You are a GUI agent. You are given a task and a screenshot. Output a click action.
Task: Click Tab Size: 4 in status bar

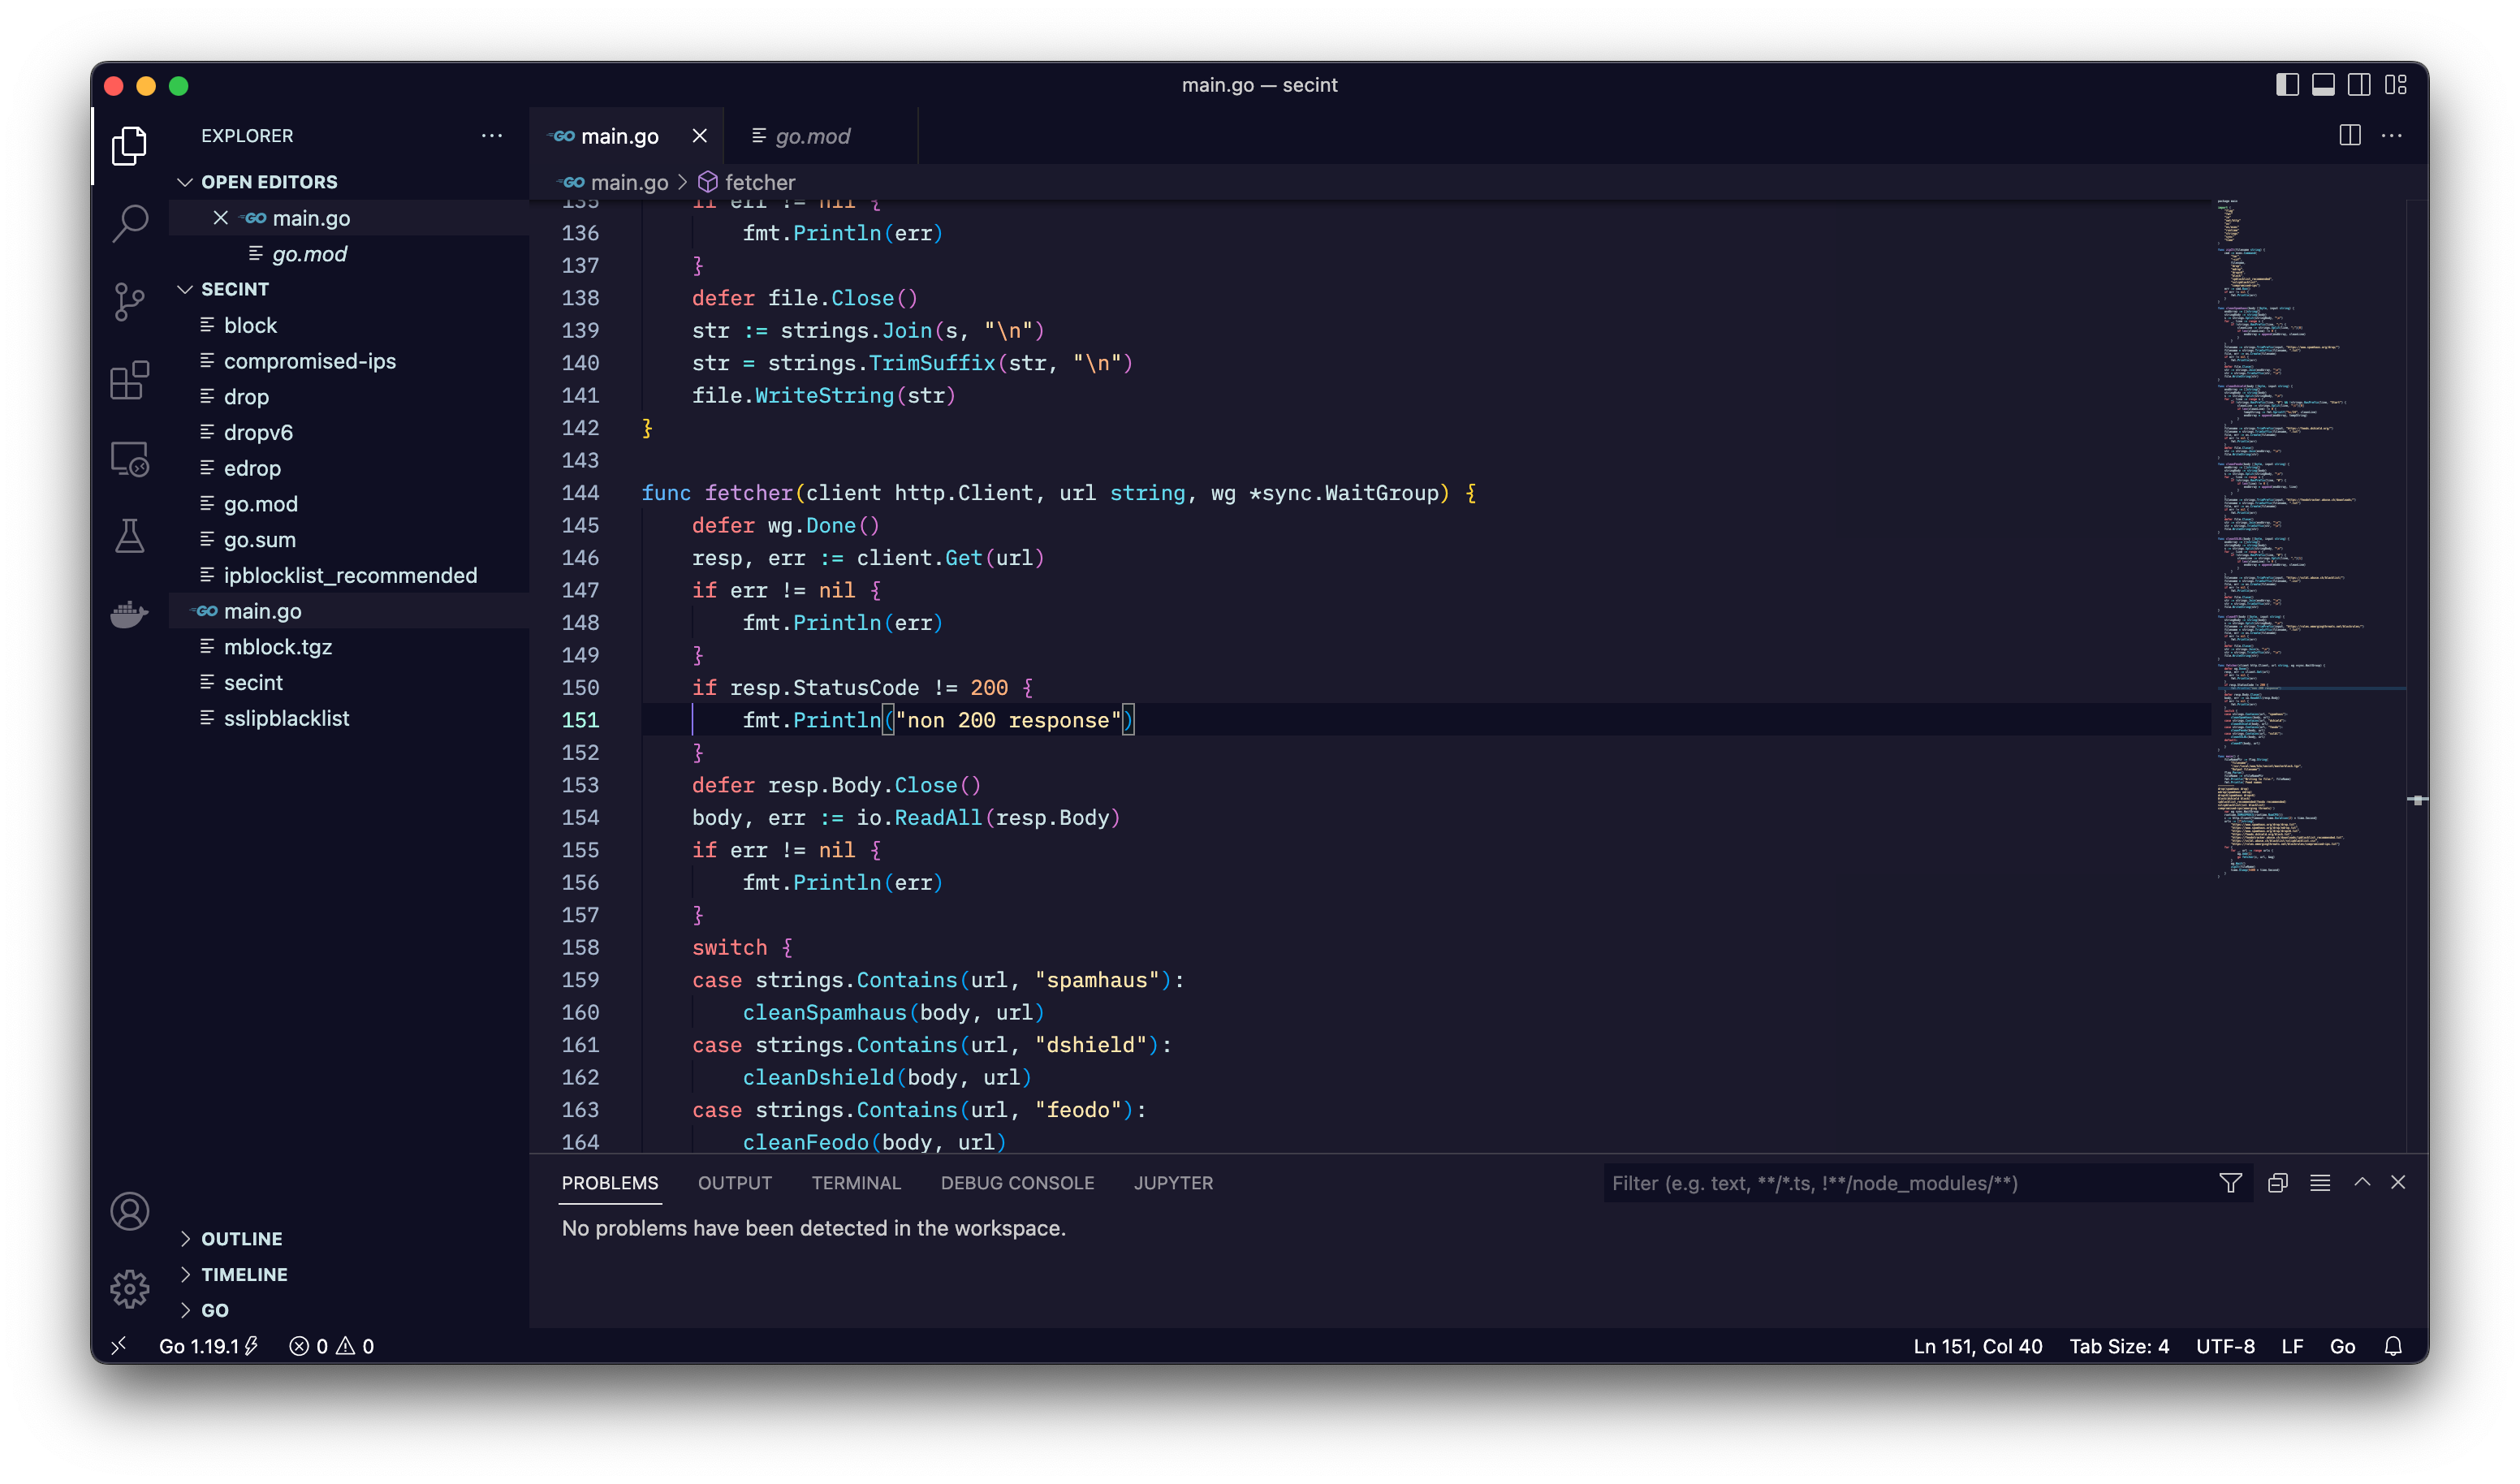2118,1346
